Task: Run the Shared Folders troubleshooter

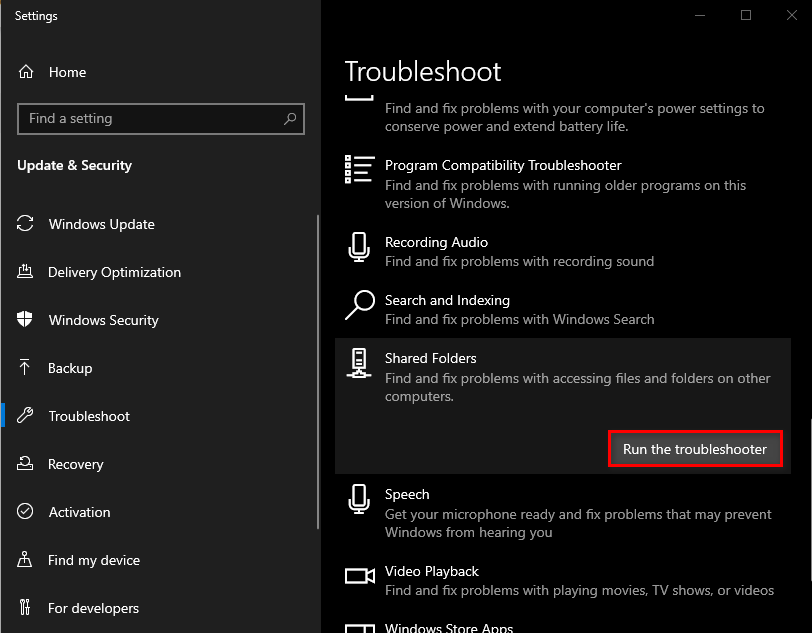Action: click(x=695, y=449)
